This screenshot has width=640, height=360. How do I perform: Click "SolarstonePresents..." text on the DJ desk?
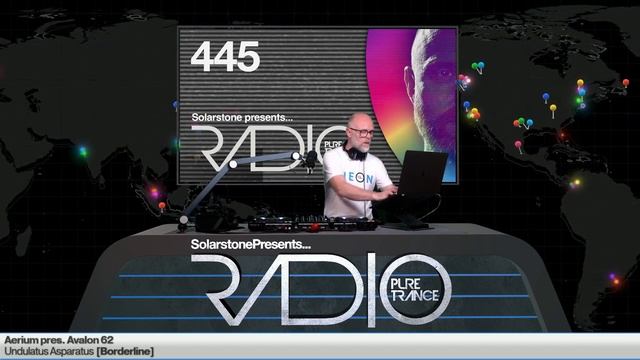tap(251, 244)
